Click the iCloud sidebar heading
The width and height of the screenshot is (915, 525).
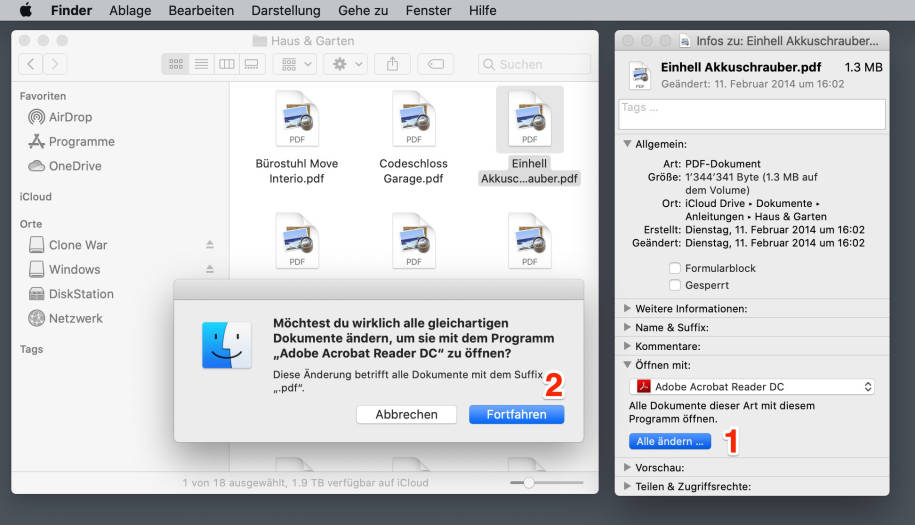coord(36,197)
